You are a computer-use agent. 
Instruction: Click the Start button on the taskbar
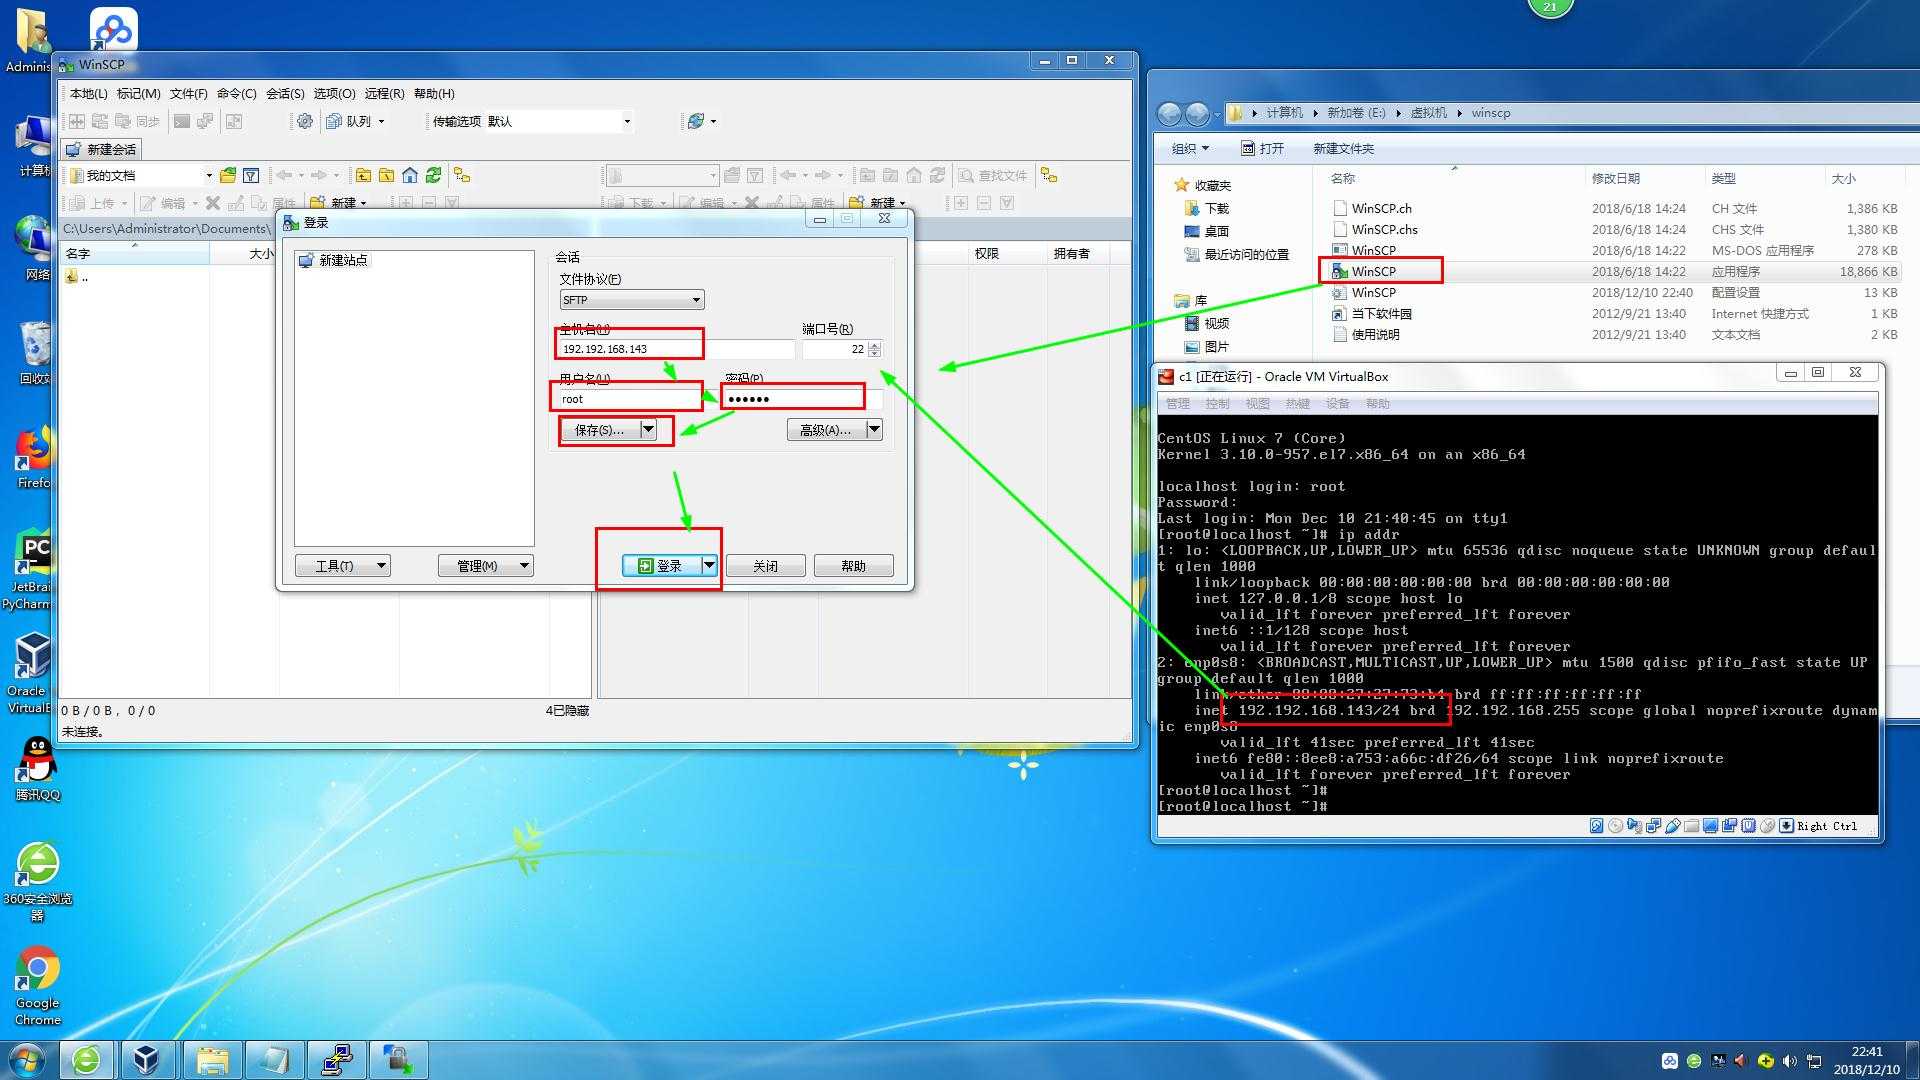(27, 1060)
